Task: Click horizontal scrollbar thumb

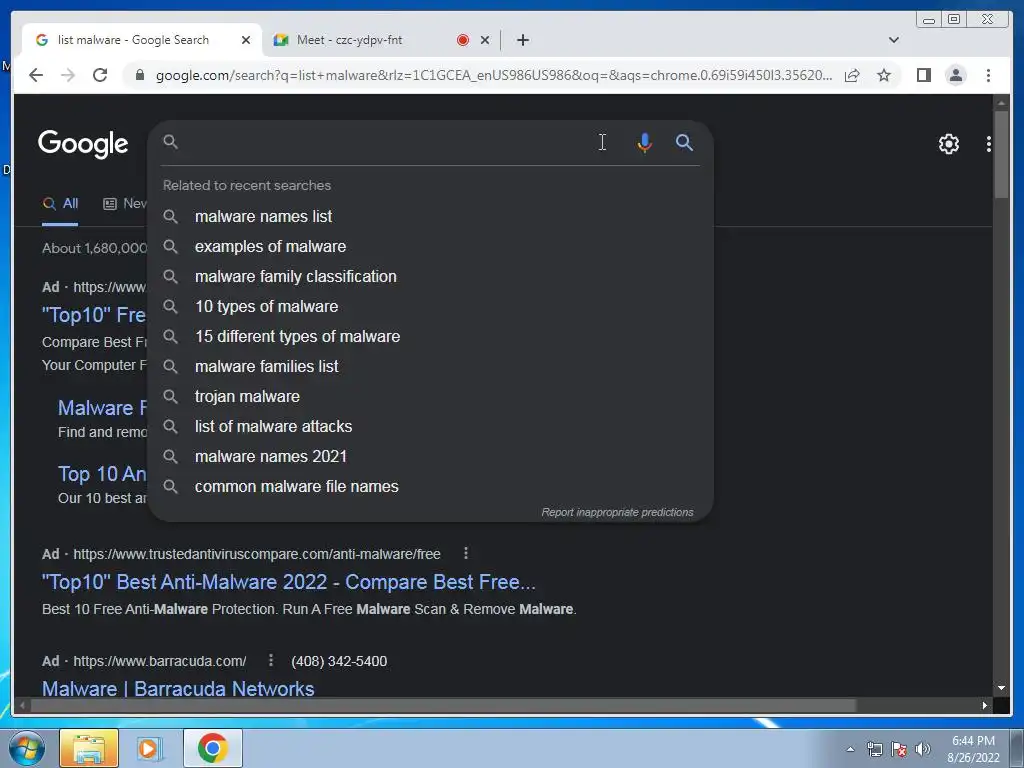Action: click(442, 705)
